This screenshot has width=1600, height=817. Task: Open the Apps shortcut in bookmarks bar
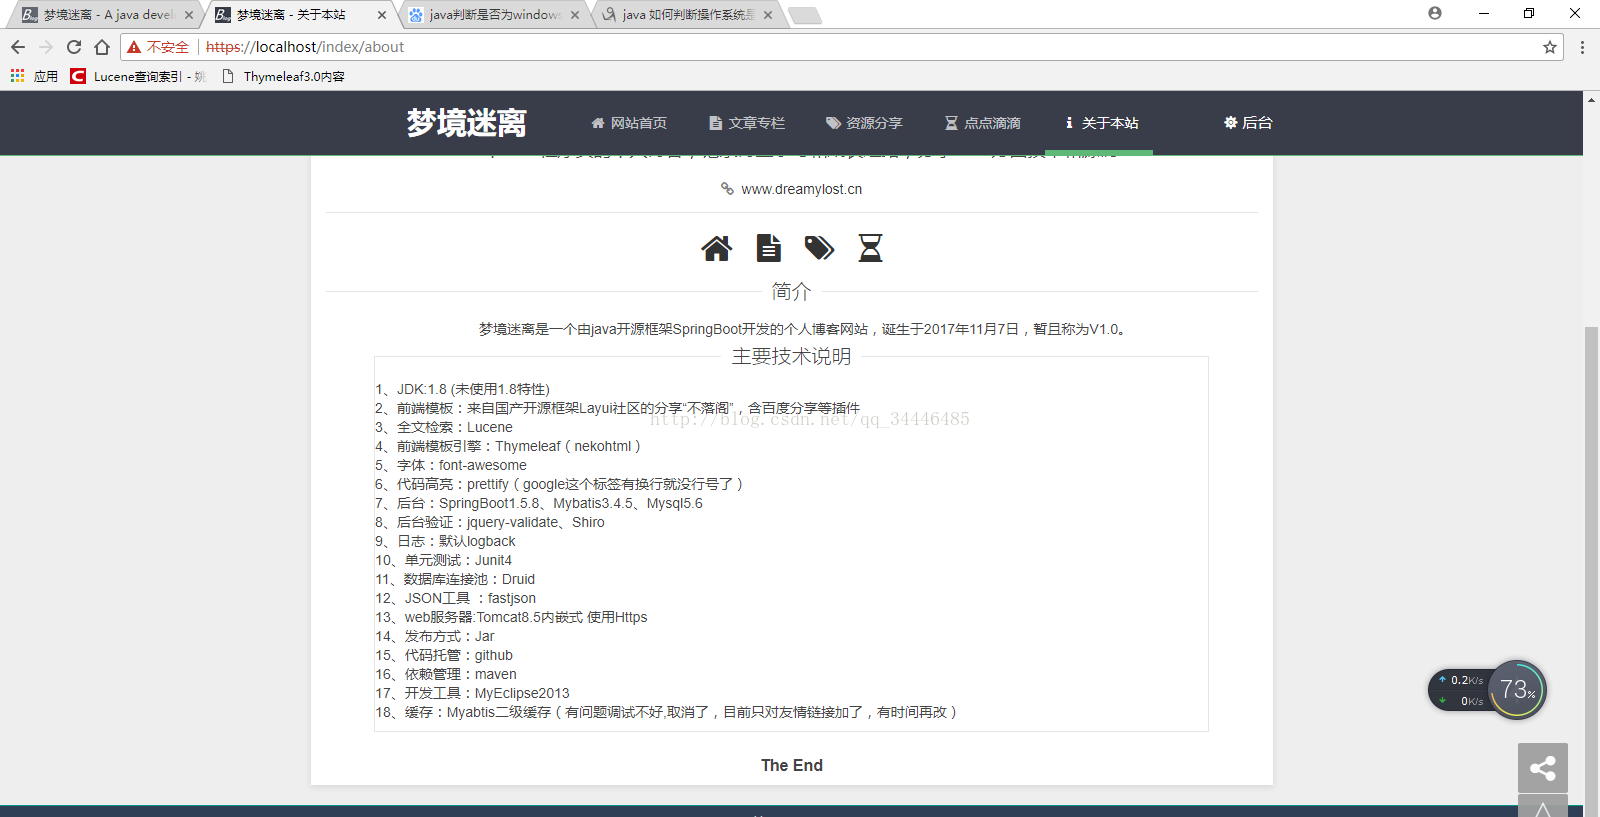pyautogui.click(x=34, y=76)
